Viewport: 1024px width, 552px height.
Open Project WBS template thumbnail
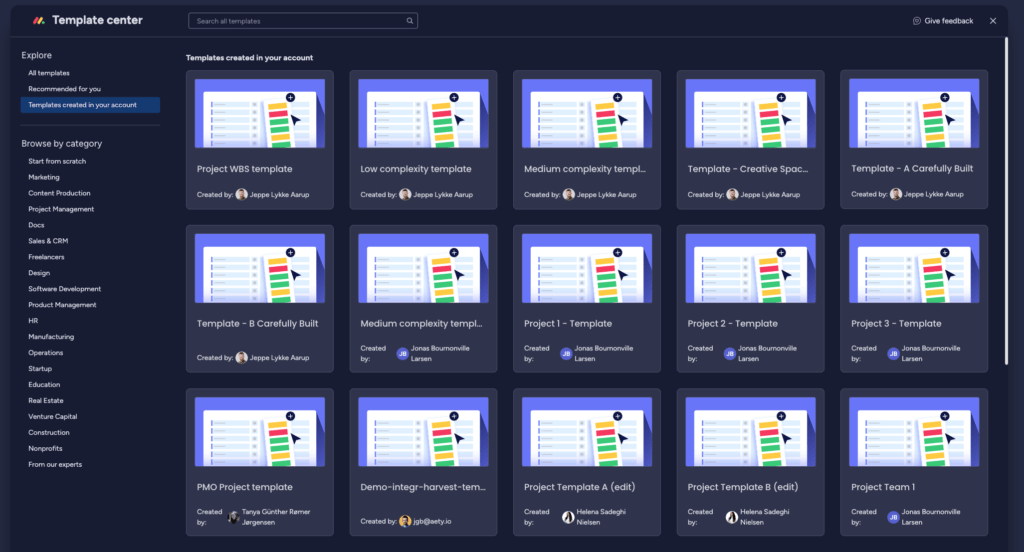(260, 114)
